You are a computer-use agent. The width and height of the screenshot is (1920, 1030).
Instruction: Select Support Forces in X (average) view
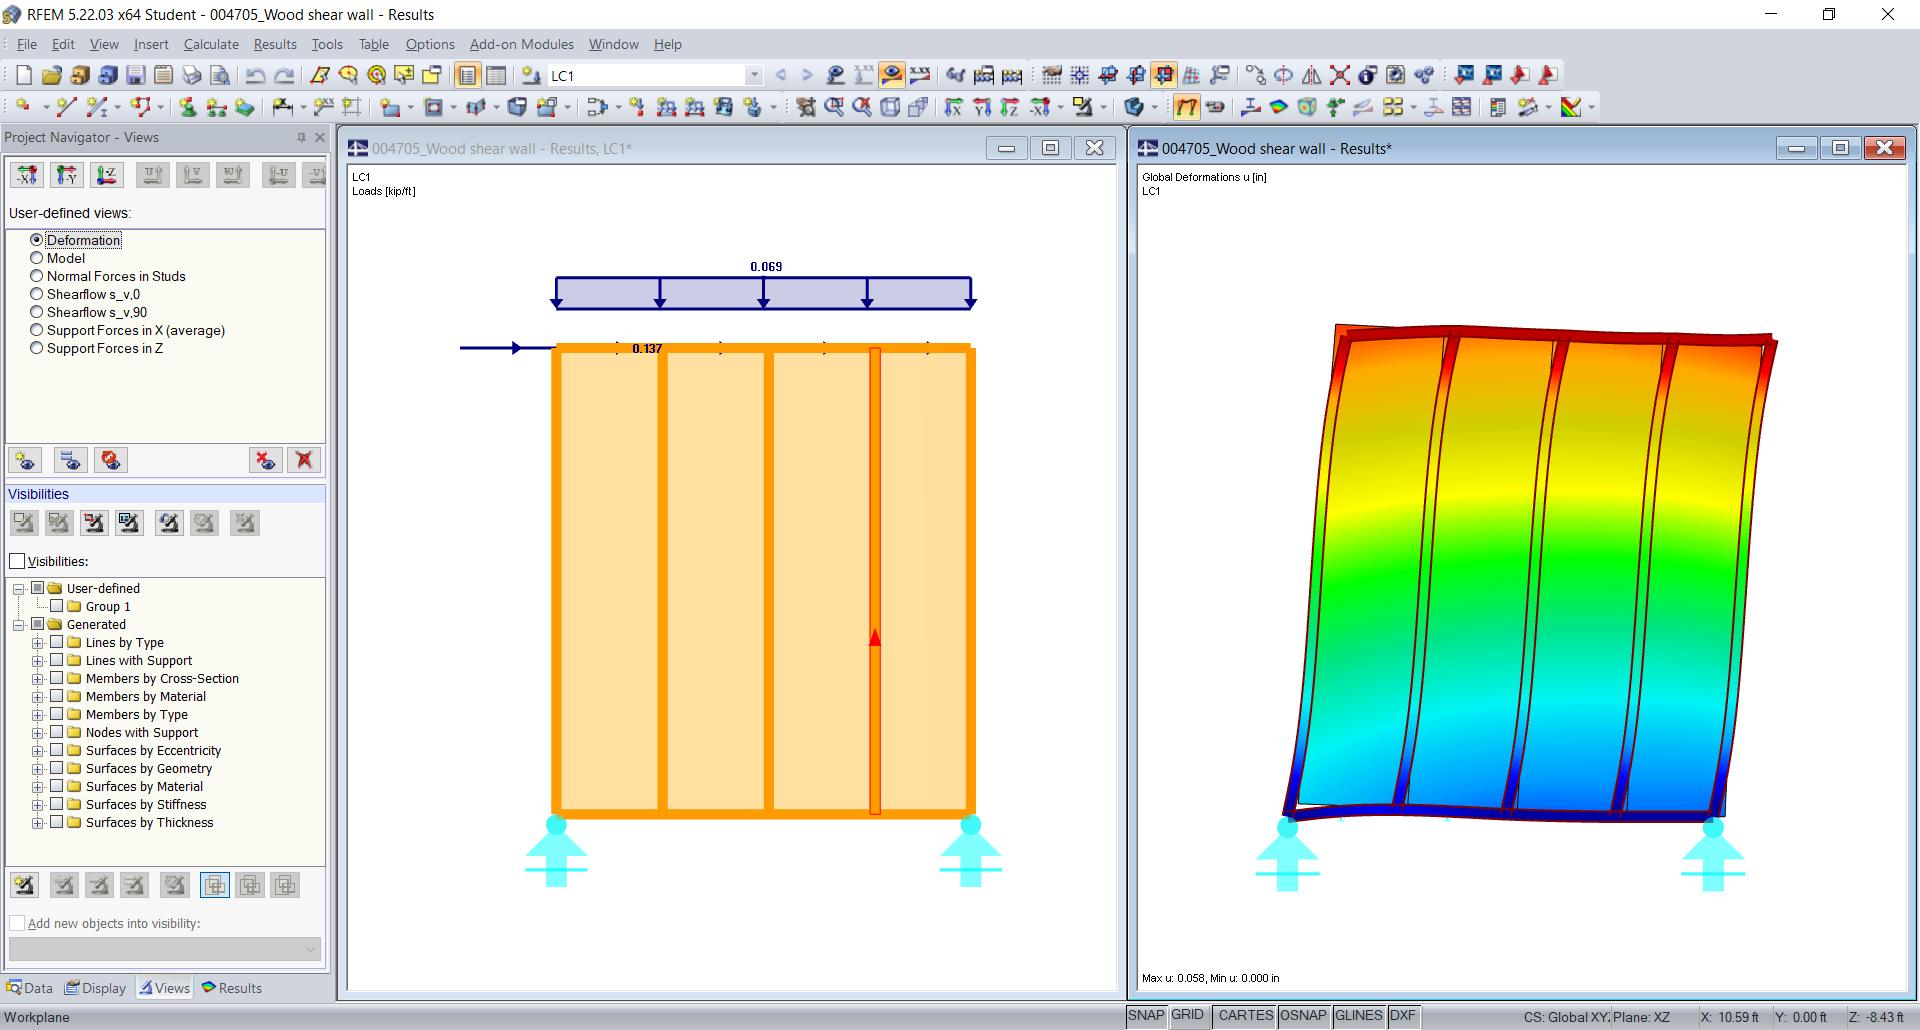128,330
